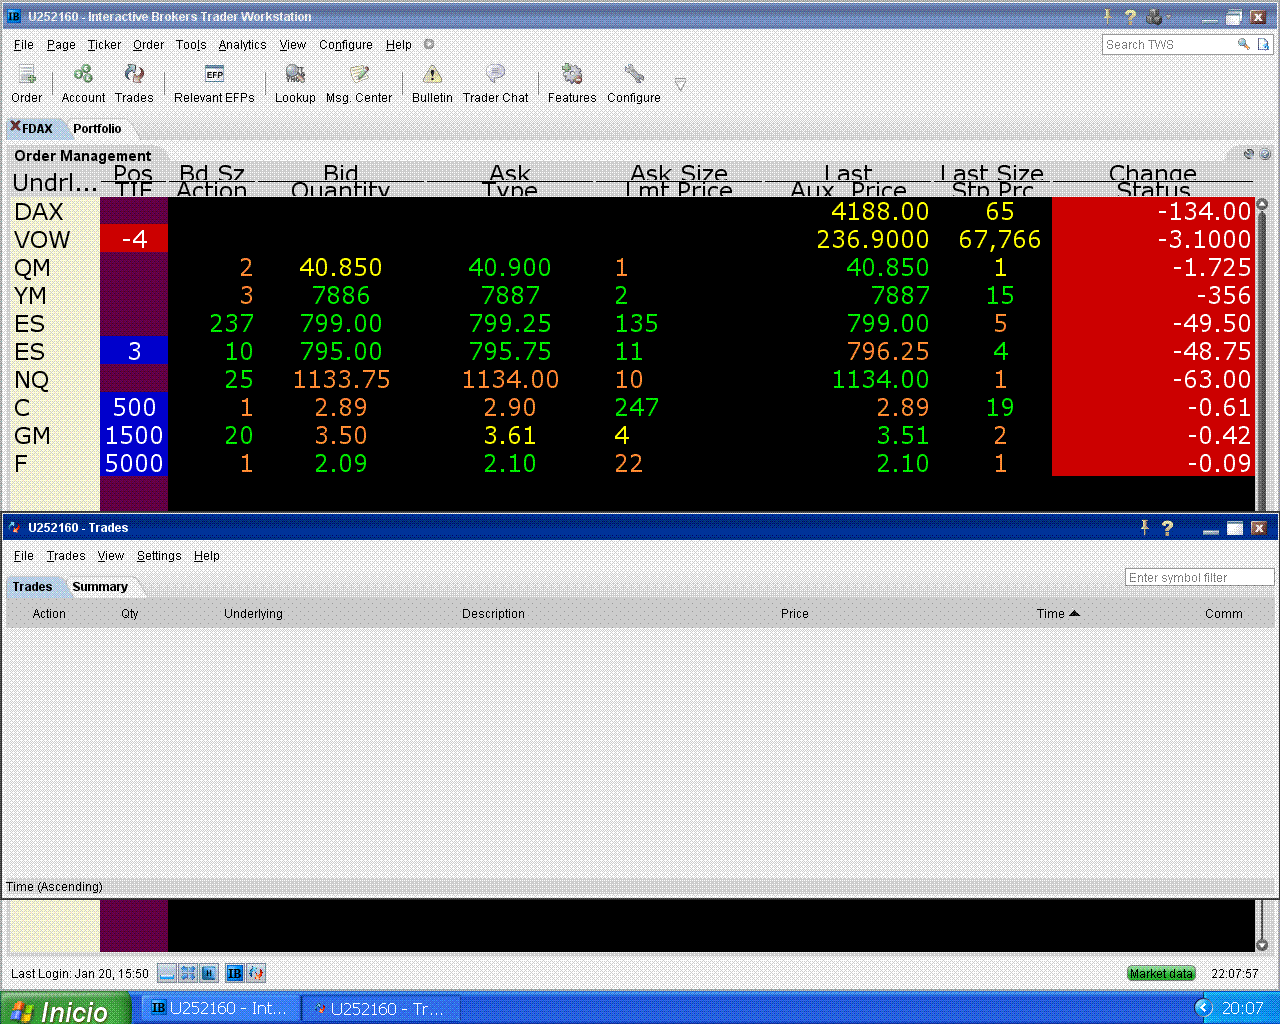Image resolution: width=1280 pixels, height=1024 pixels.
Task: Open the Windows Inicio start button
Action: pyautogui.click(x=66, y=1009)
